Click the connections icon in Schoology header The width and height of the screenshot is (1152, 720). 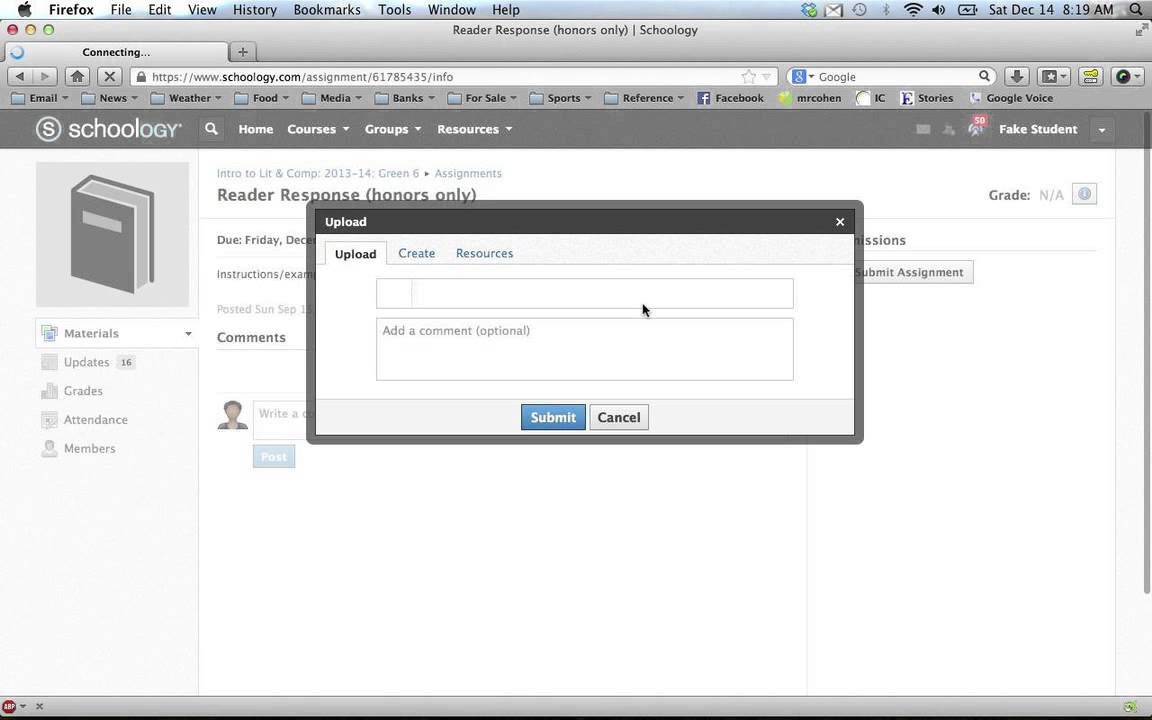click(948, 129)
